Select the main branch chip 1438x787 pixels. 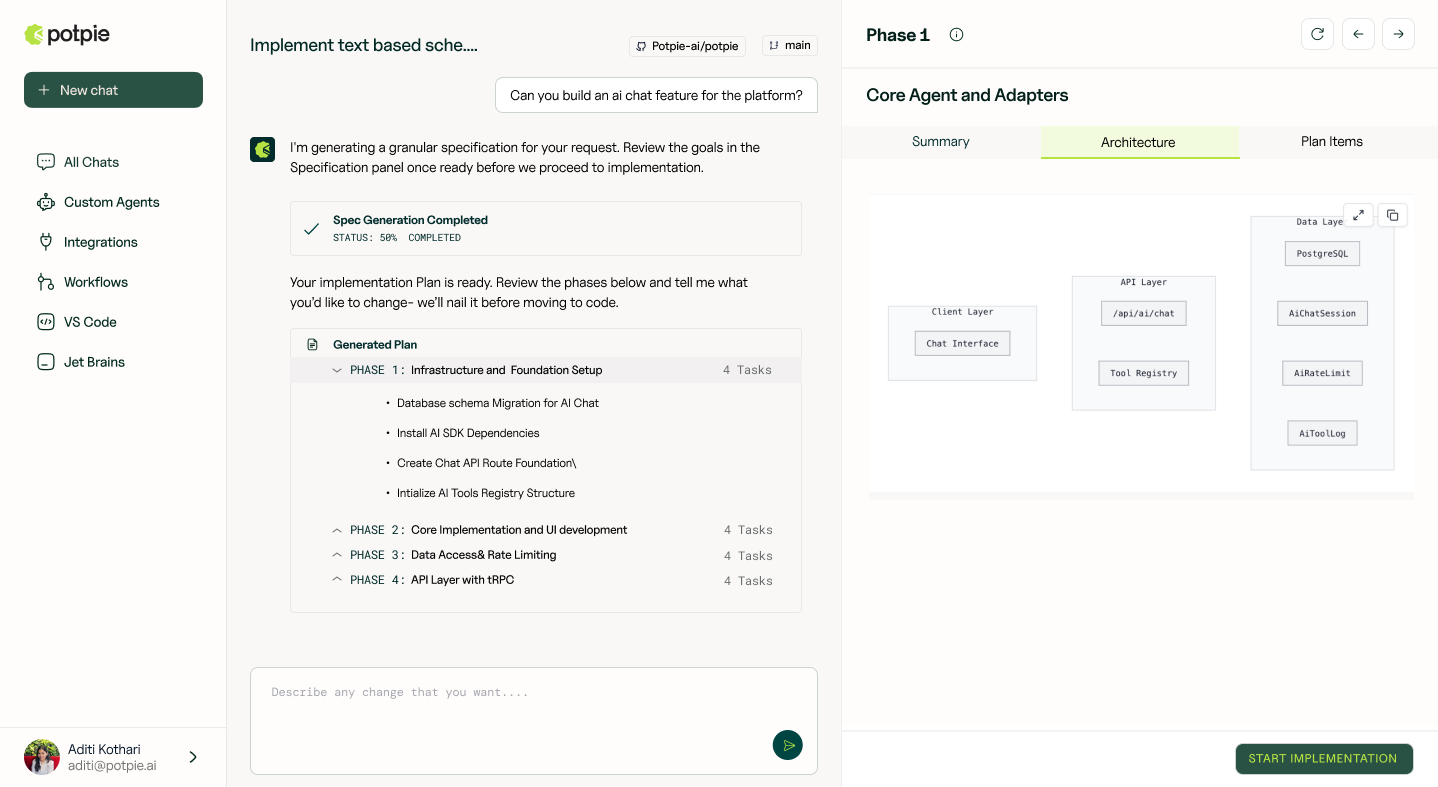pyautogui.click(x=790, y=46)
